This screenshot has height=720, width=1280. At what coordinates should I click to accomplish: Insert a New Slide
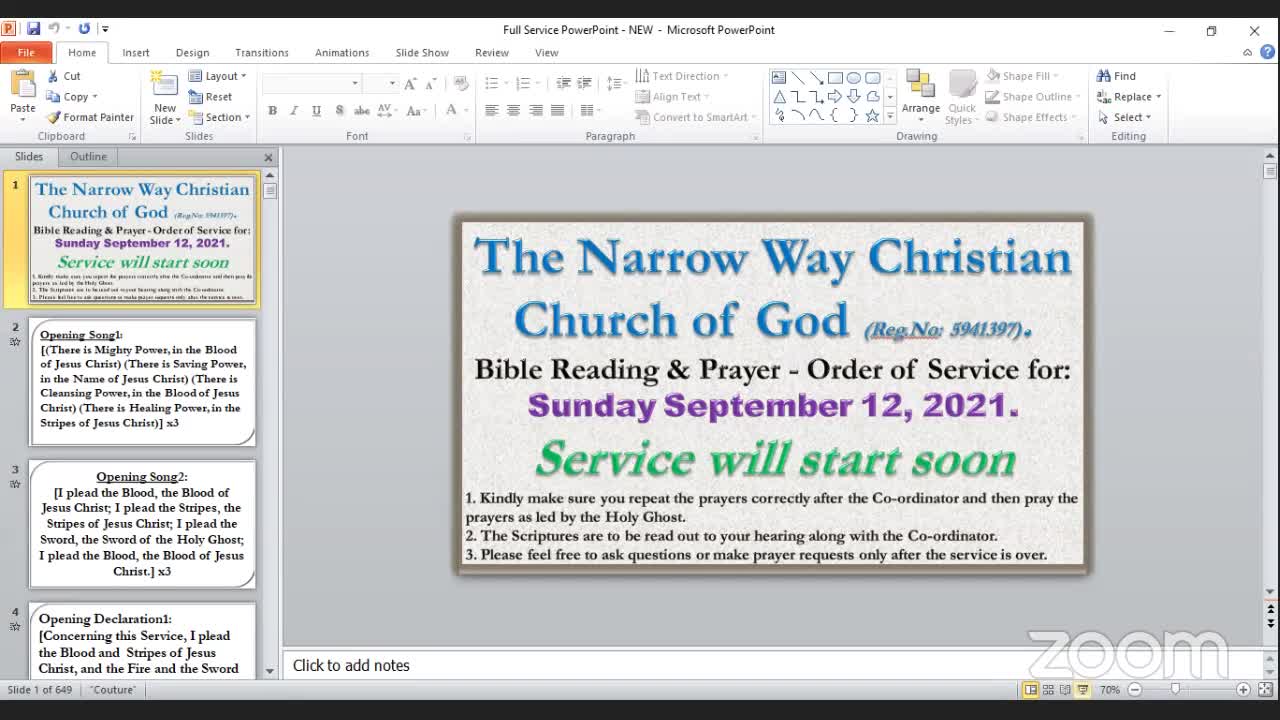pyautogui.click(x=165, y=97)
